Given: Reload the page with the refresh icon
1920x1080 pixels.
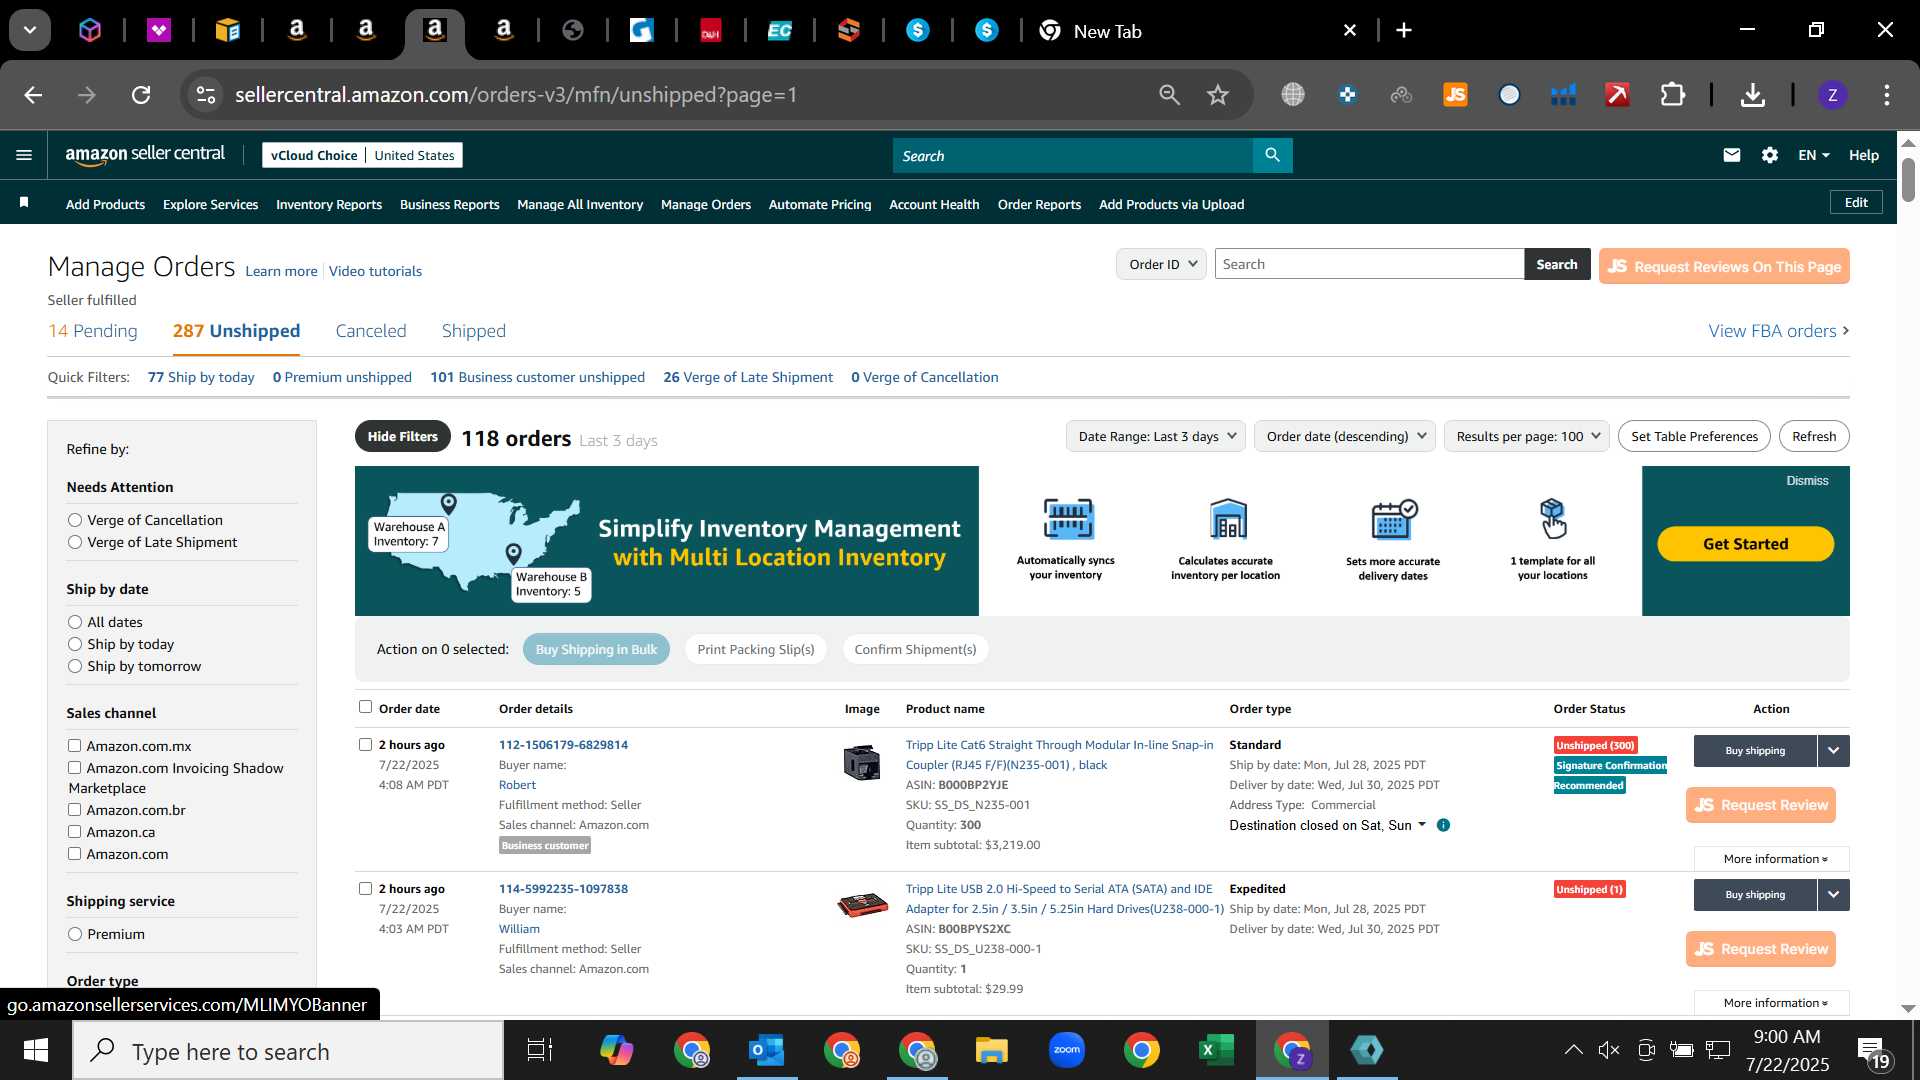Looking at the screenshot, I should (x=141, y=95).
